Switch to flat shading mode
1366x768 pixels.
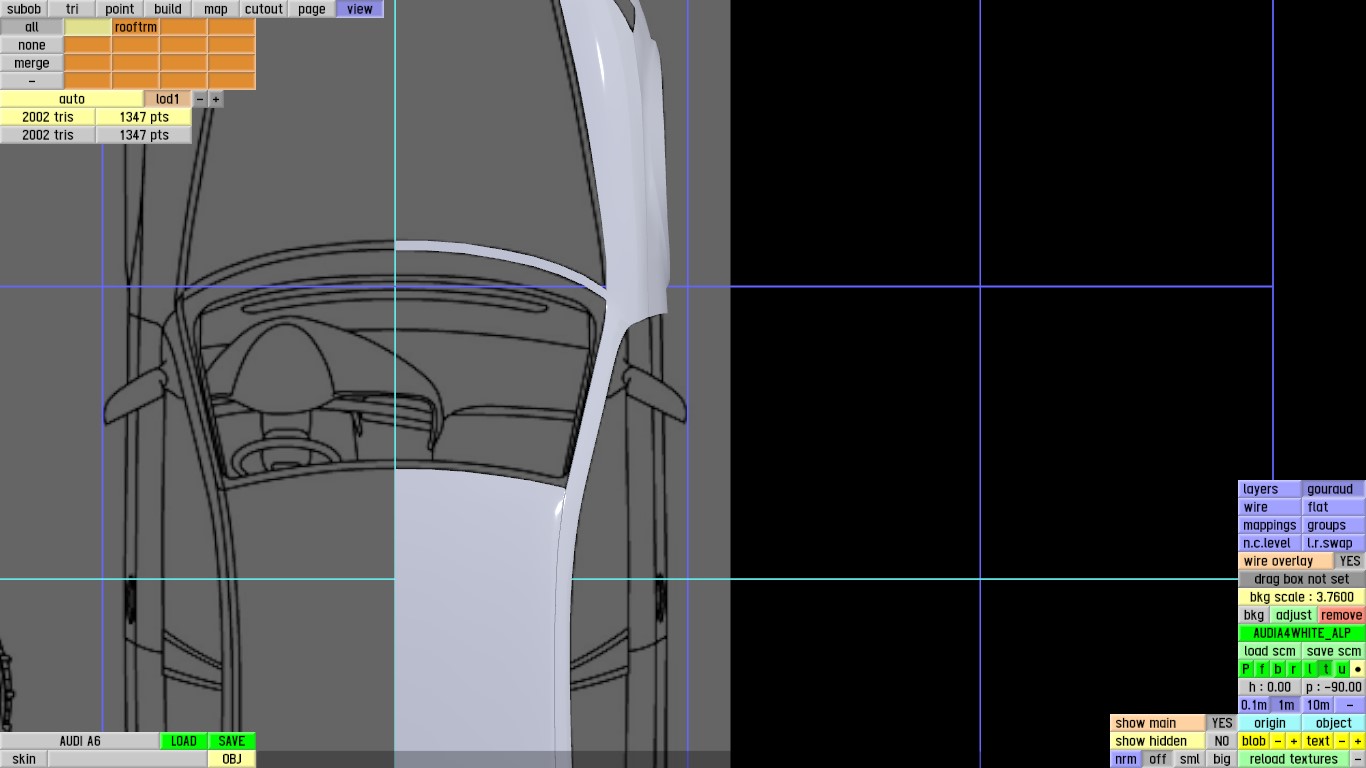click(1334, 507)
